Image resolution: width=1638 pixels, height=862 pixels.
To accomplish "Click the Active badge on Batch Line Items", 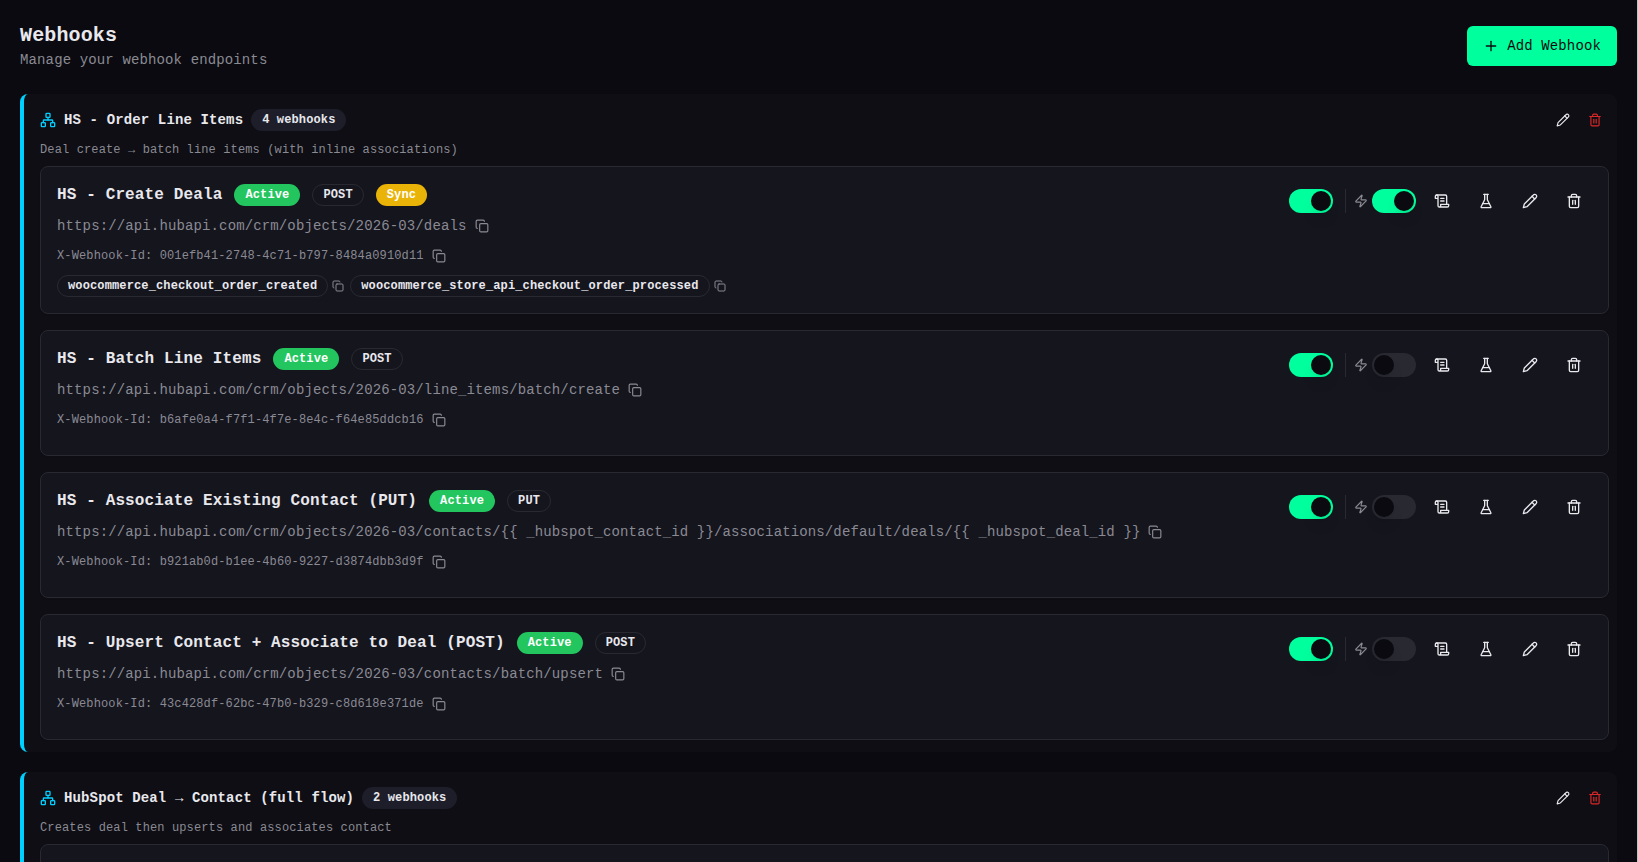I will pos(306,358).
